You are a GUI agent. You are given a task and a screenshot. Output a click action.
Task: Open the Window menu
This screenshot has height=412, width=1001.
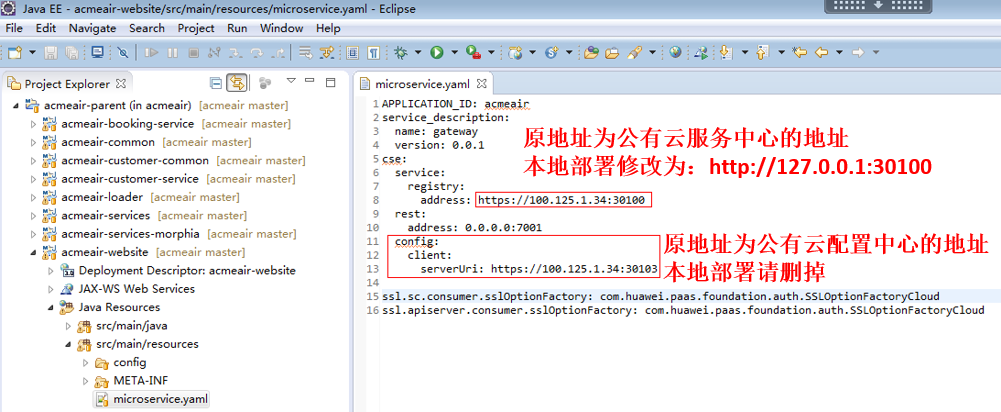click(281, 28)
